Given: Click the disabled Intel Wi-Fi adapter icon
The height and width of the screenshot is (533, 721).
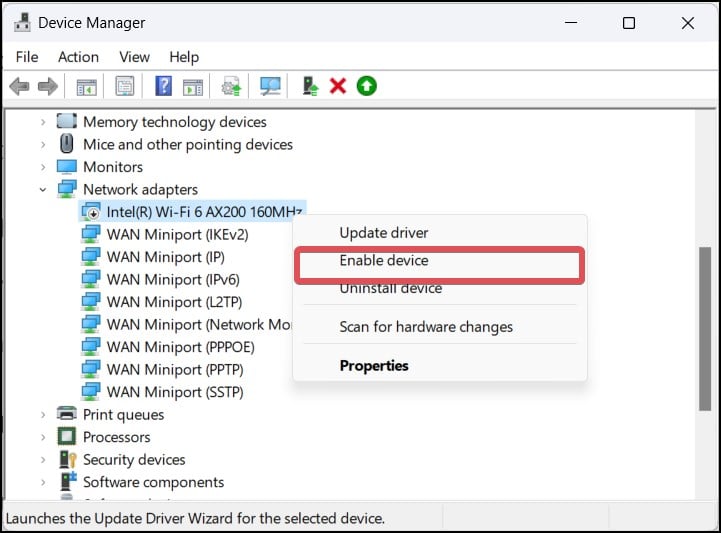Looking at the screenshot, I should [x=91, y=212].
